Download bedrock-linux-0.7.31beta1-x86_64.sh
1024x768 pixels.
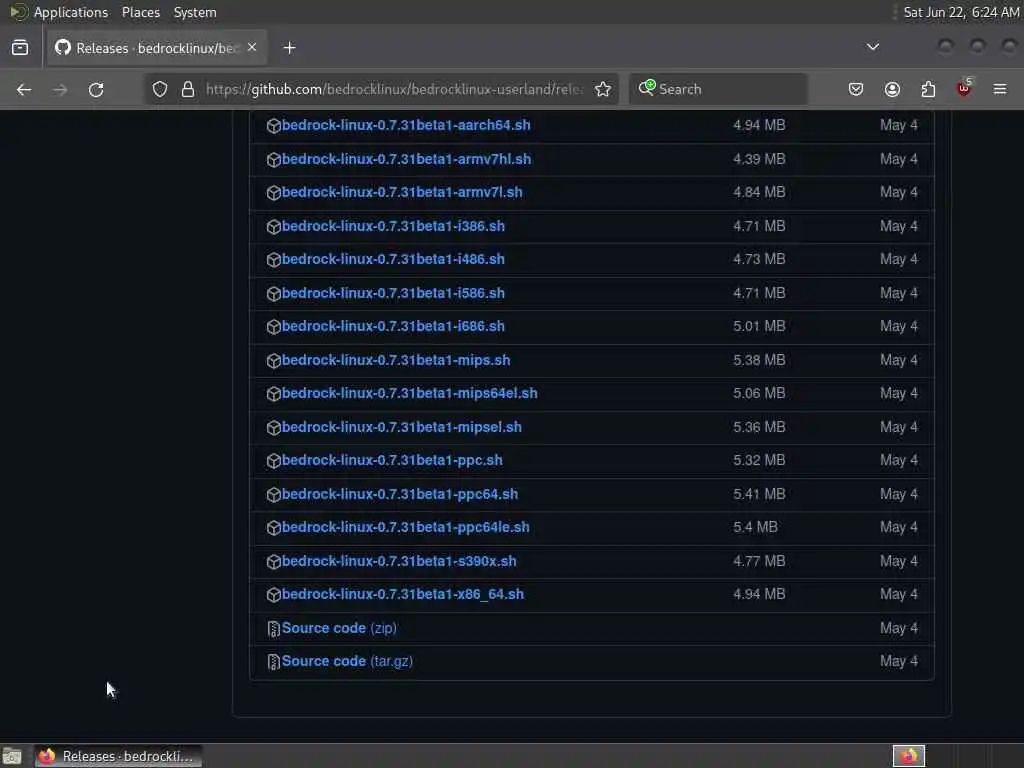pos(402,594)
